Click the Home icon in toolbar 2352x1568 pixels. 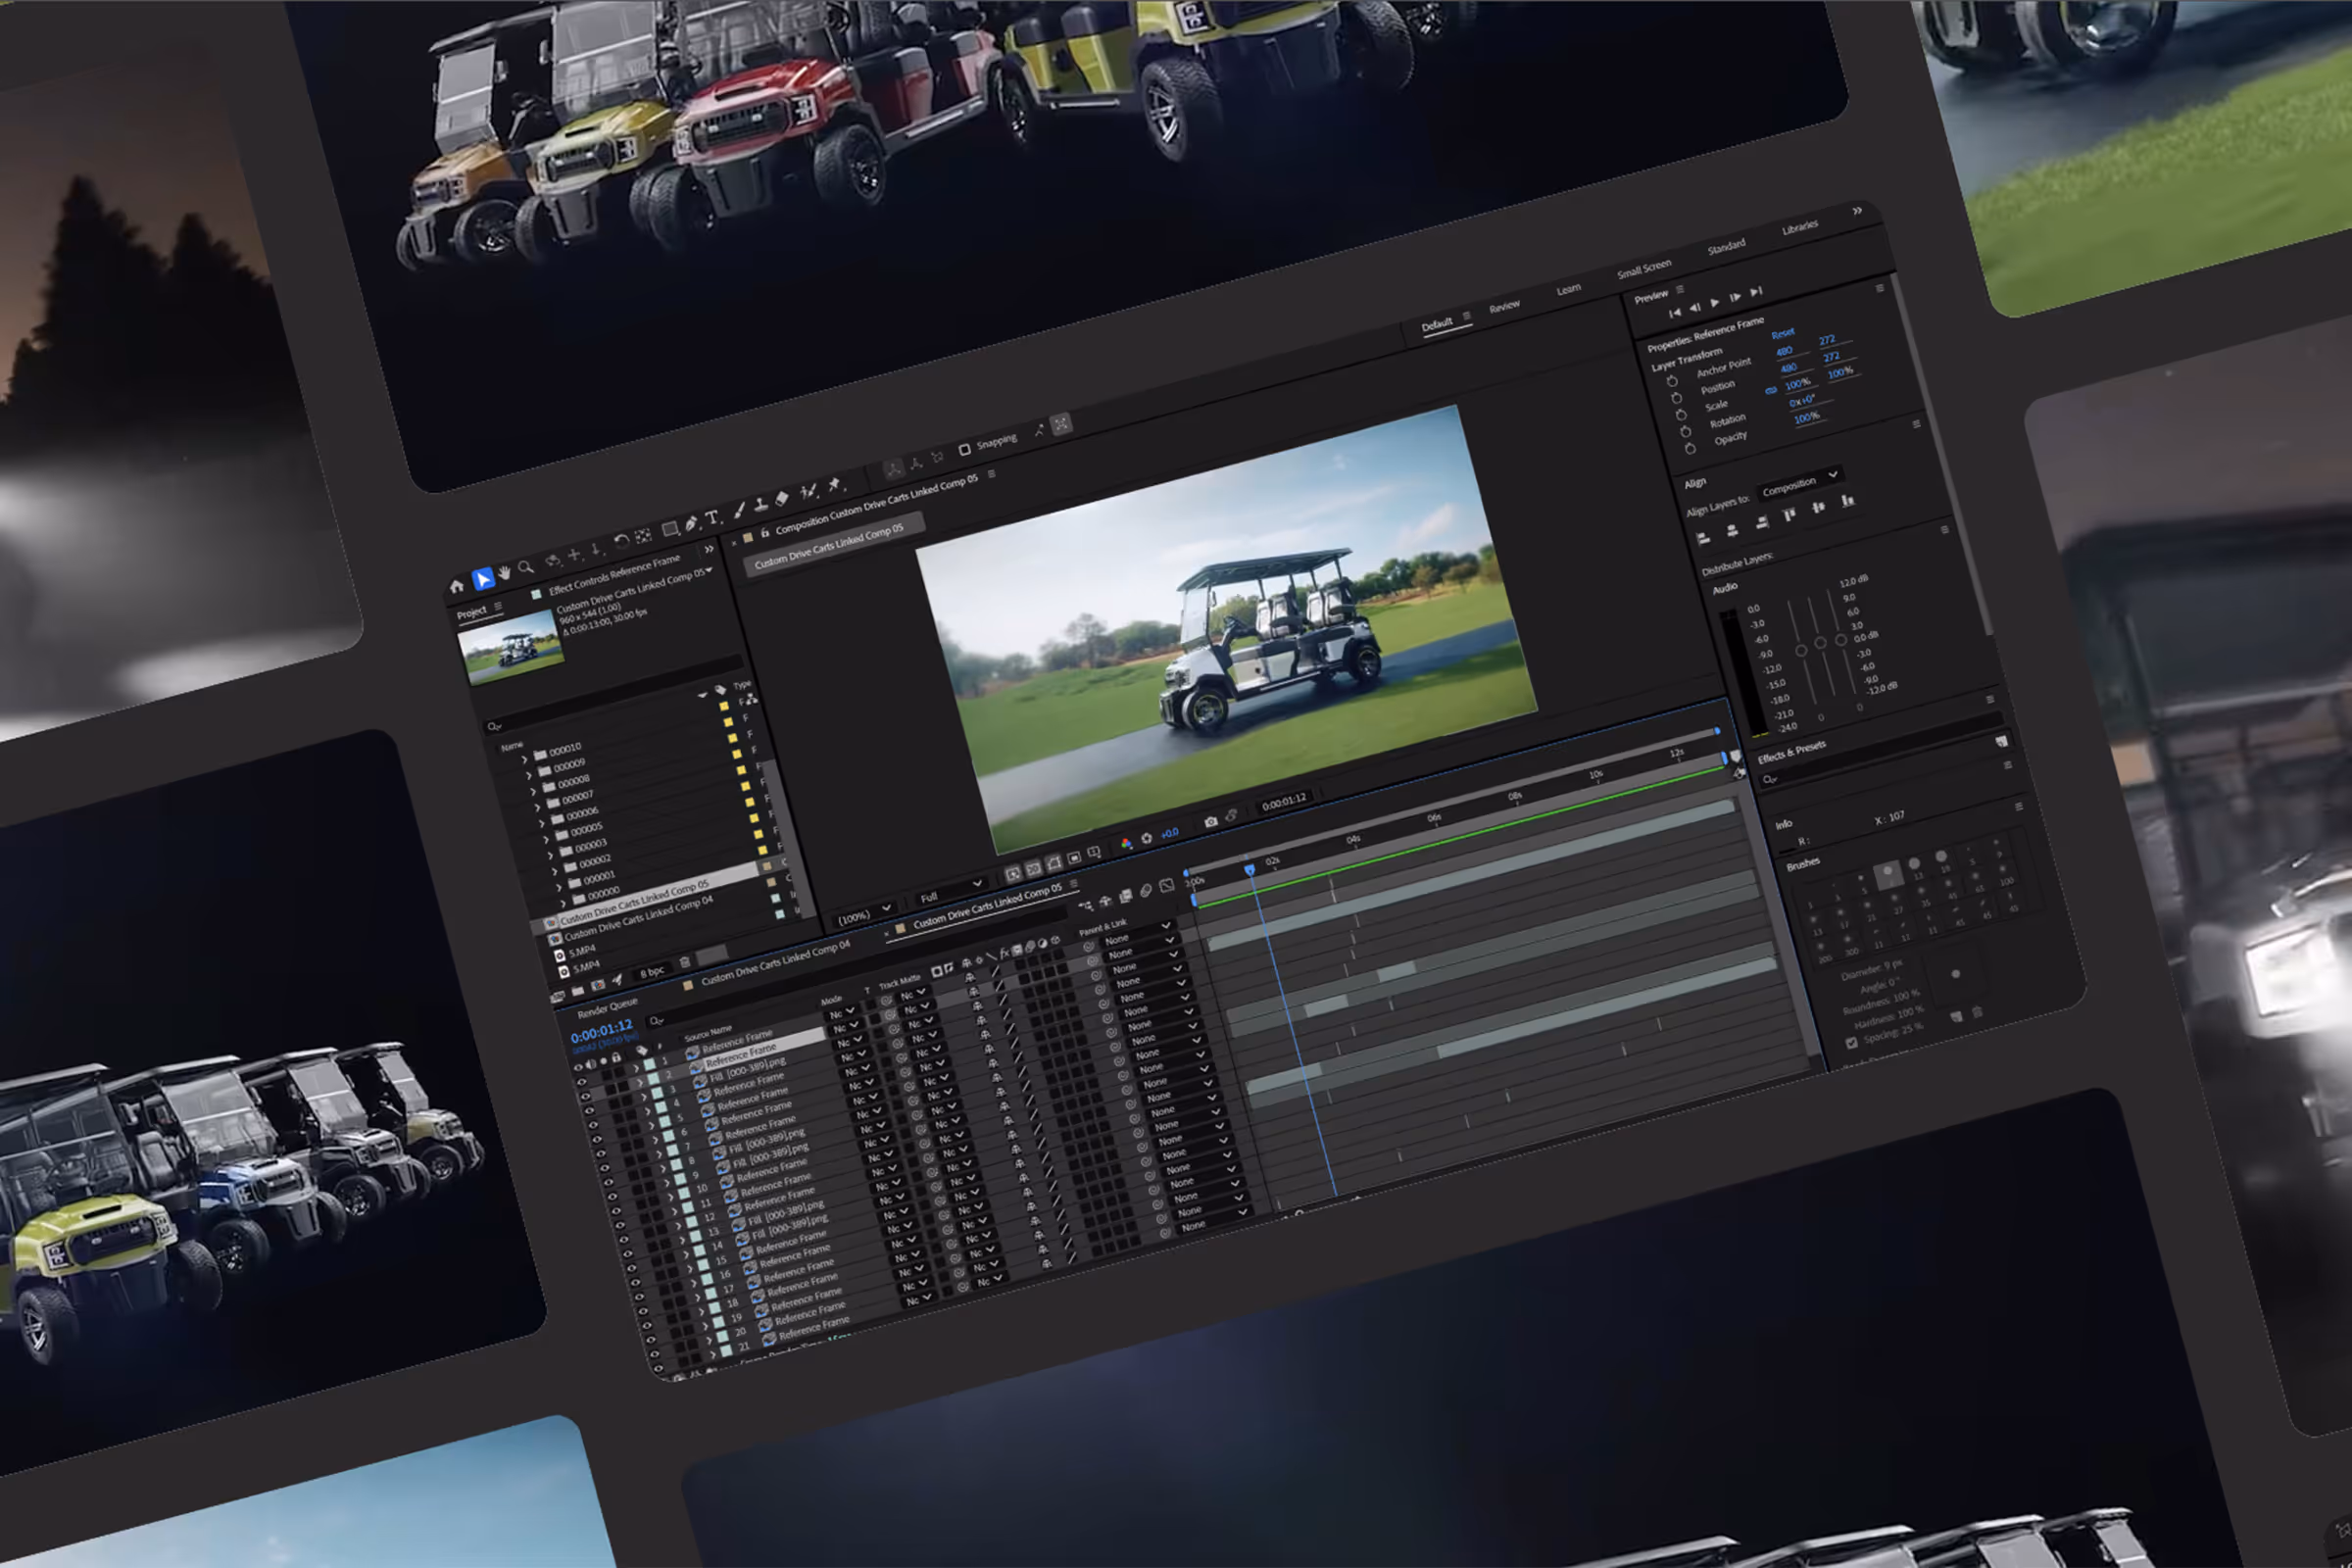457,587
